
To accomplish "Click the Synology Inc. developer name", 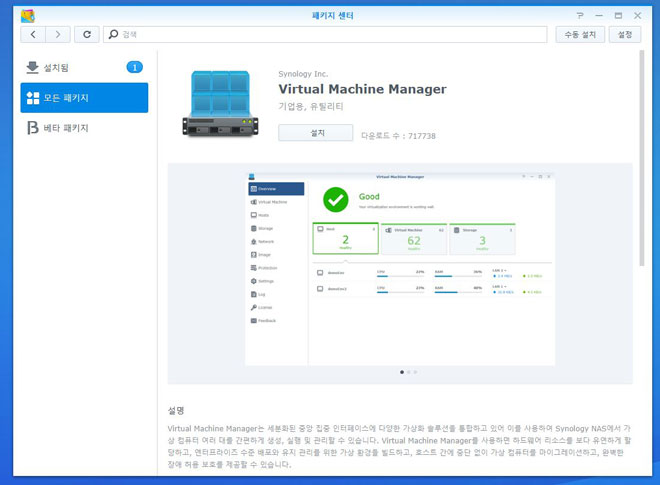I will pyautogui.click(x=303, y=74).
